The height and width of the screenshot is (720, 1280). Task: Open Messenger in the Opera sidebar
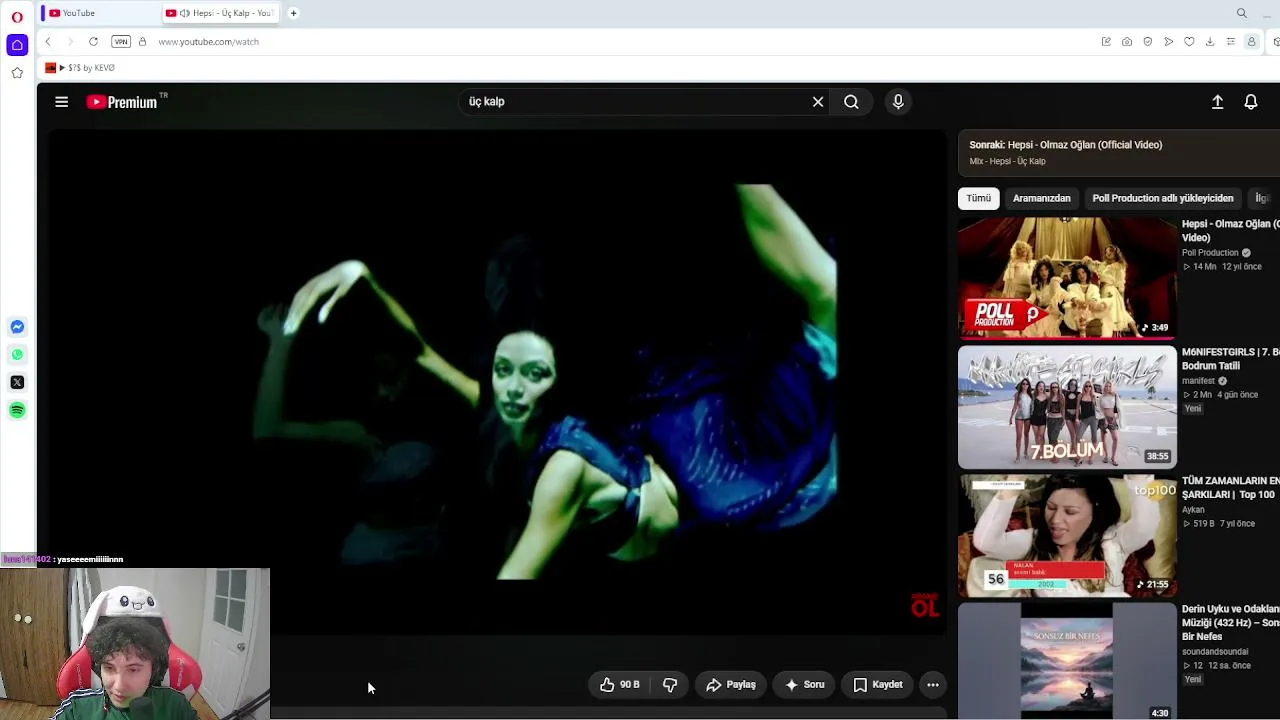tap(17, 327)
